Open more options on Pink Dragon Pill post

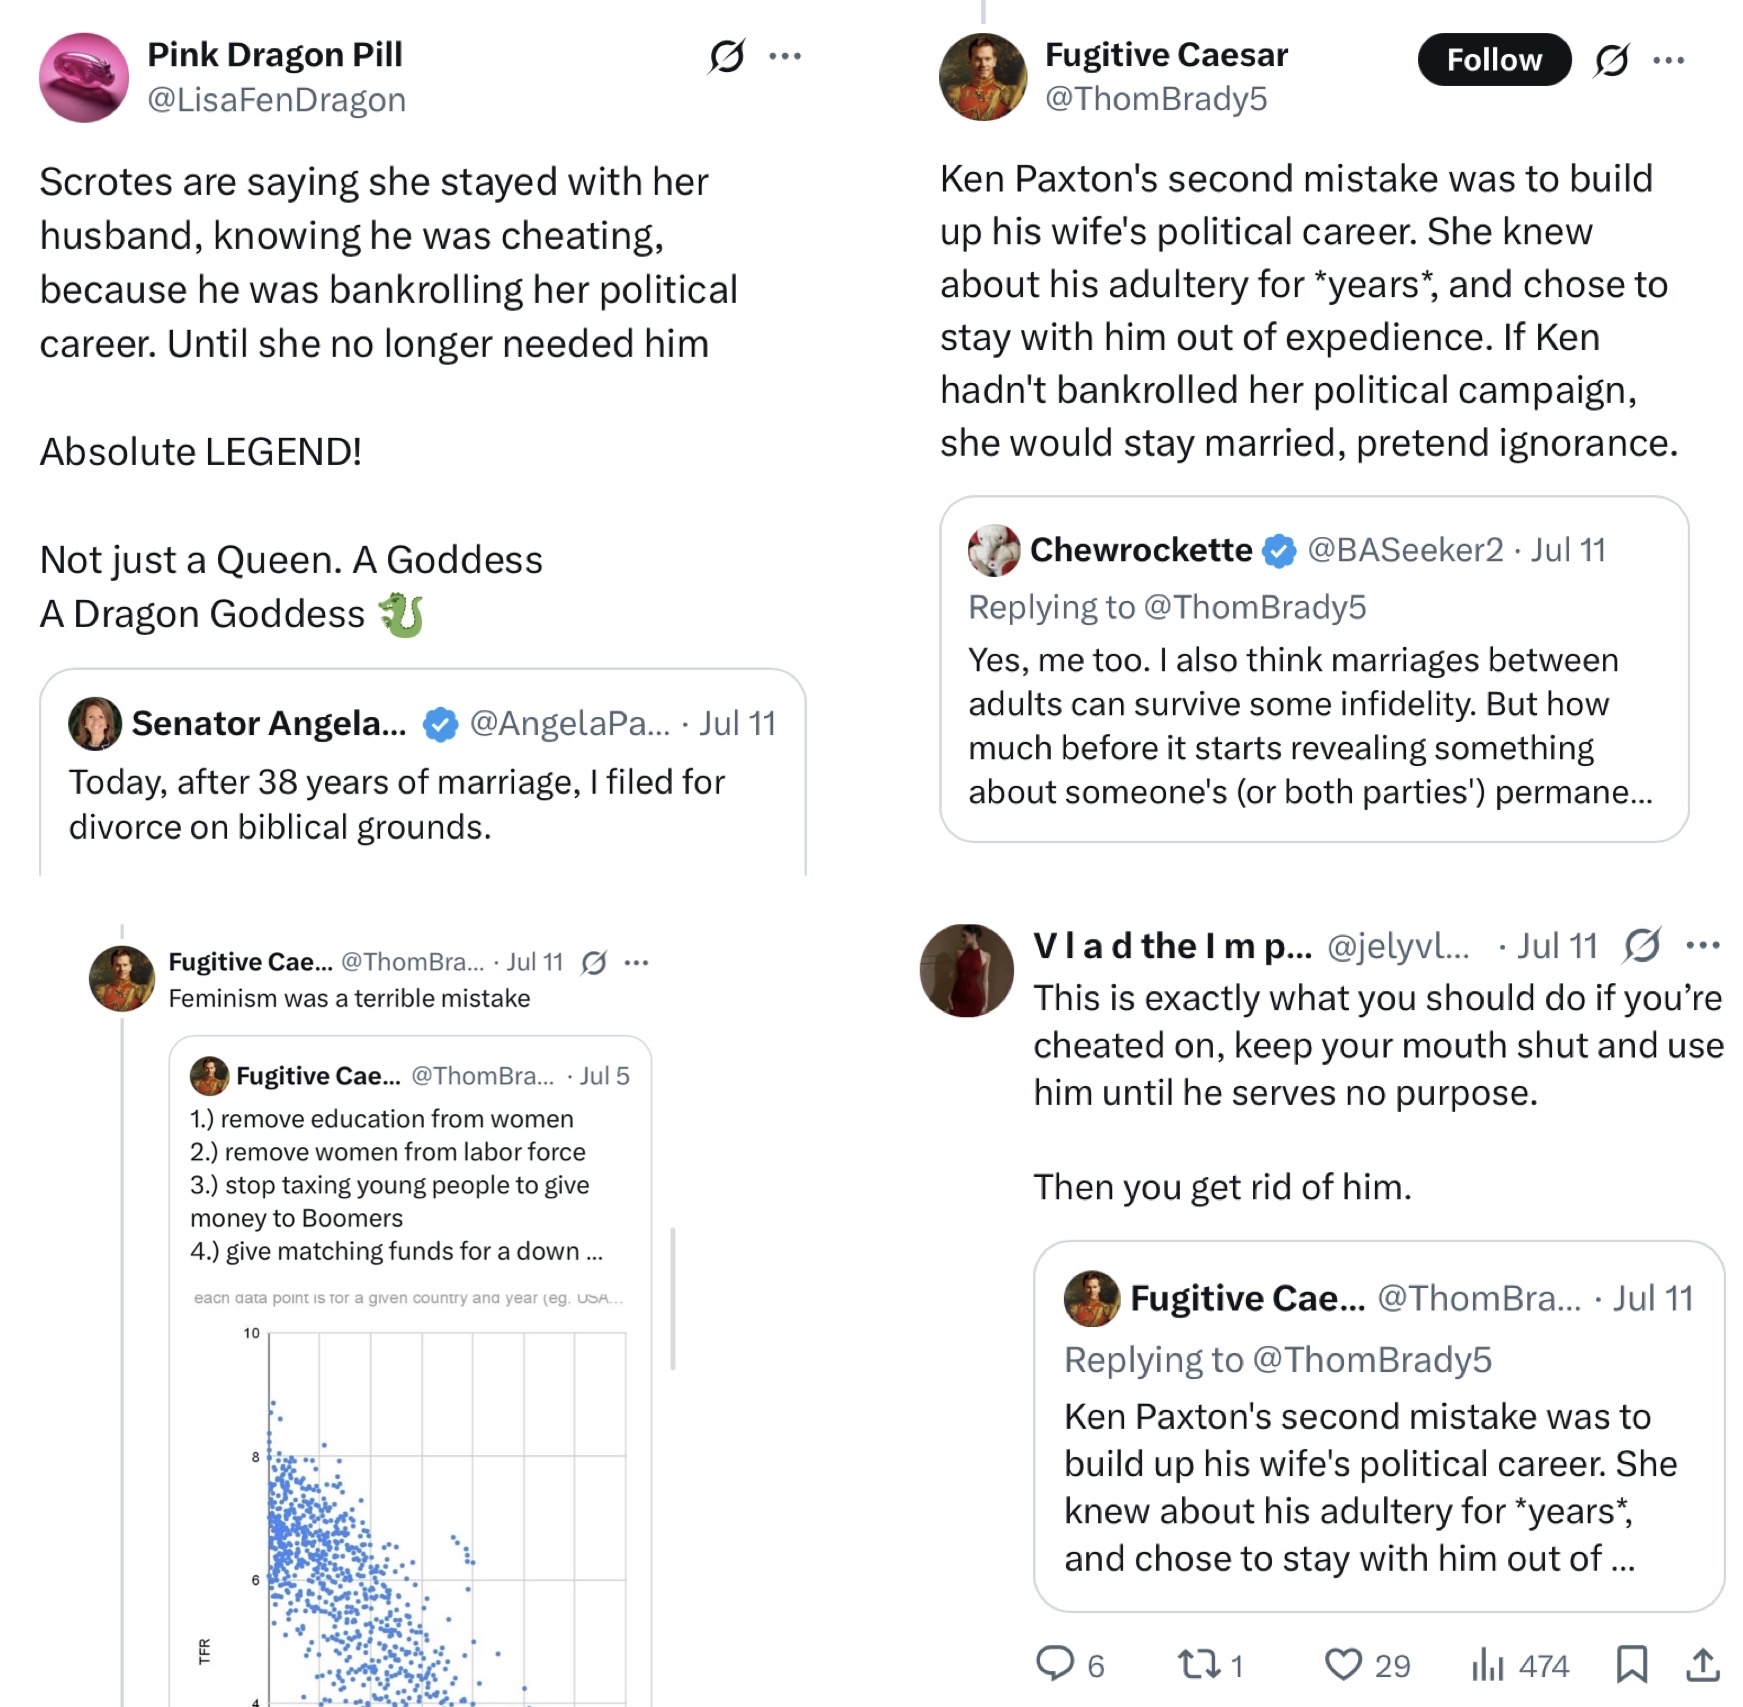coord(785,56)
